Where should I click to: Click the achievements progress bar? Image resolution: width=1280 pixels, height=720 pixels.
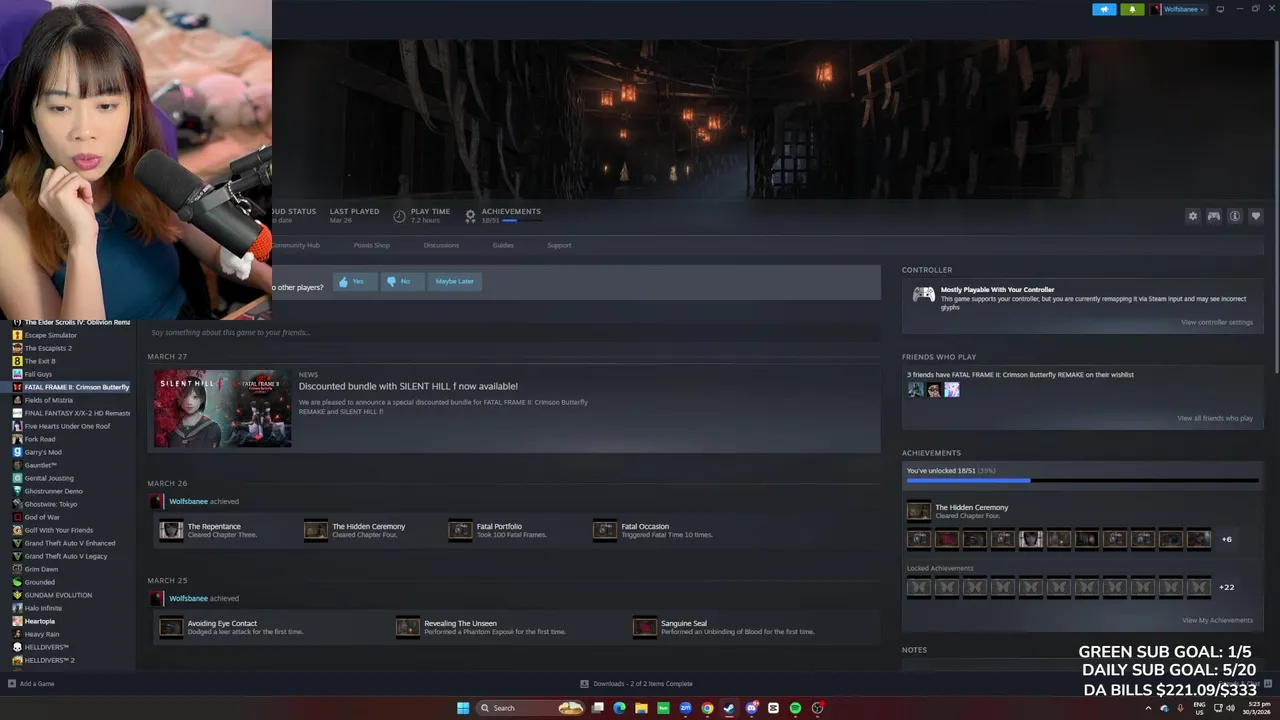coord(1082,481)
